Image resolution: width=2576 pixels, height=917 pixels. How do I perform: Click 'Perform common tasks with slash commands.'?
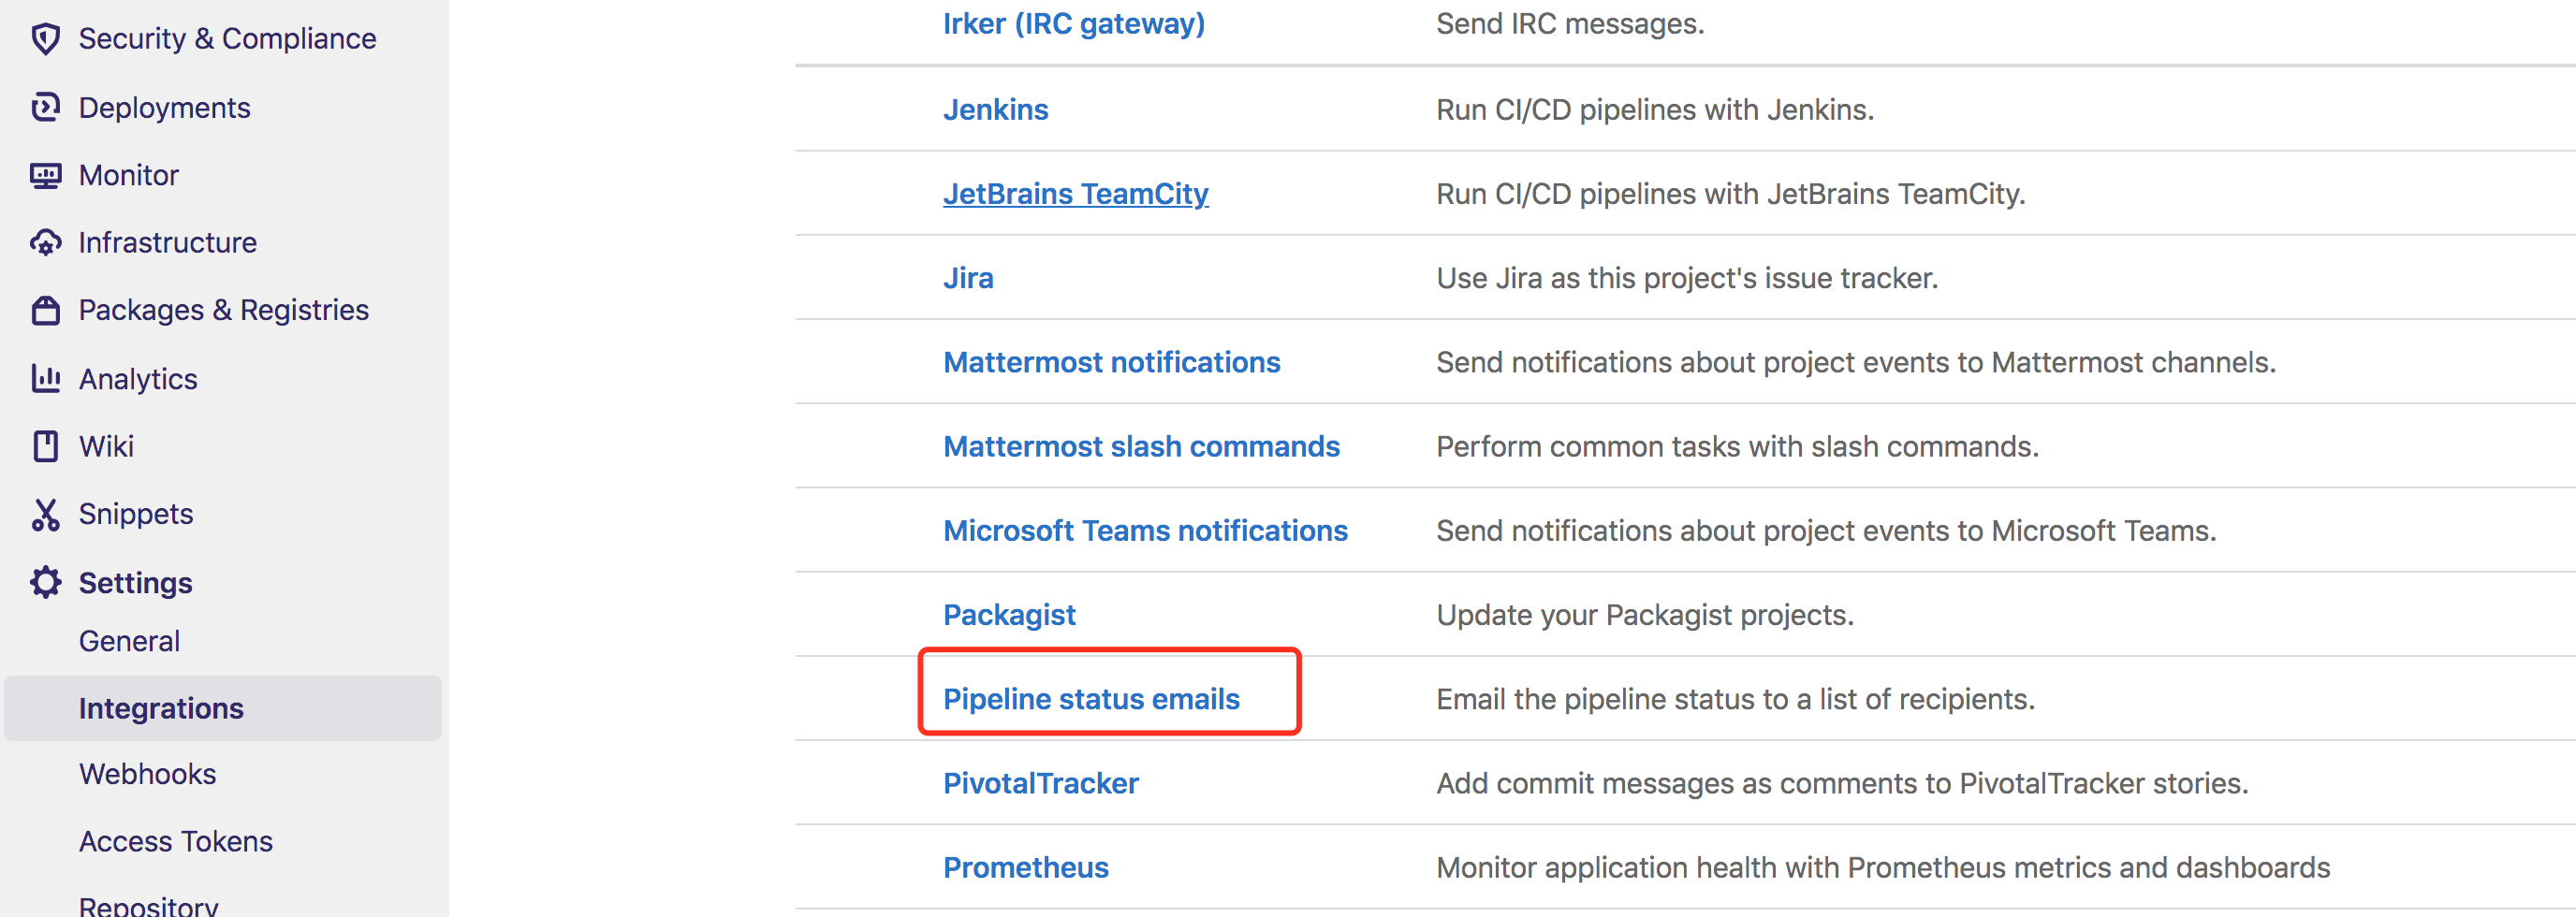[x=1737, y=446]
